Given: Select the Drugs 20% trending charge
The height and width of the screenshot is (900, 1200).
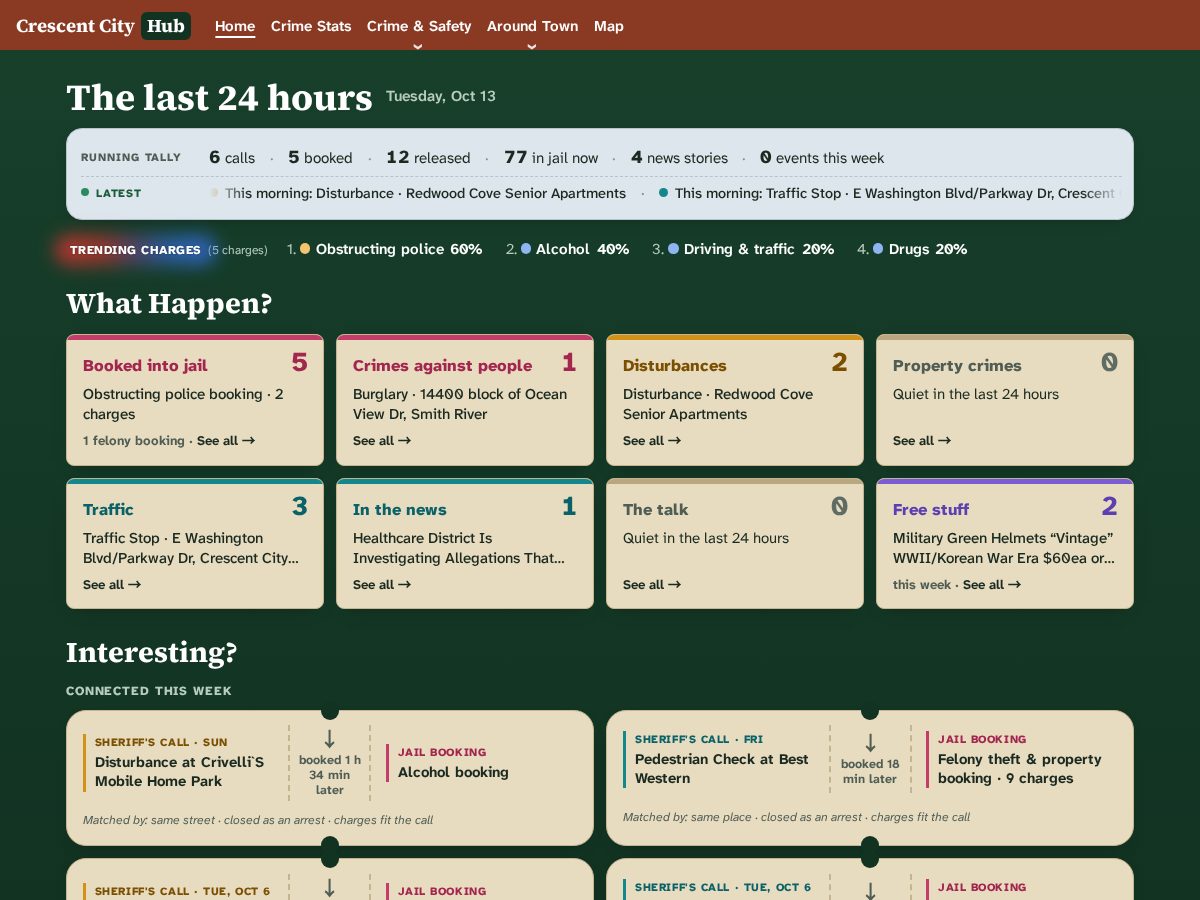Looking at the screenshot, I should 912,249.
